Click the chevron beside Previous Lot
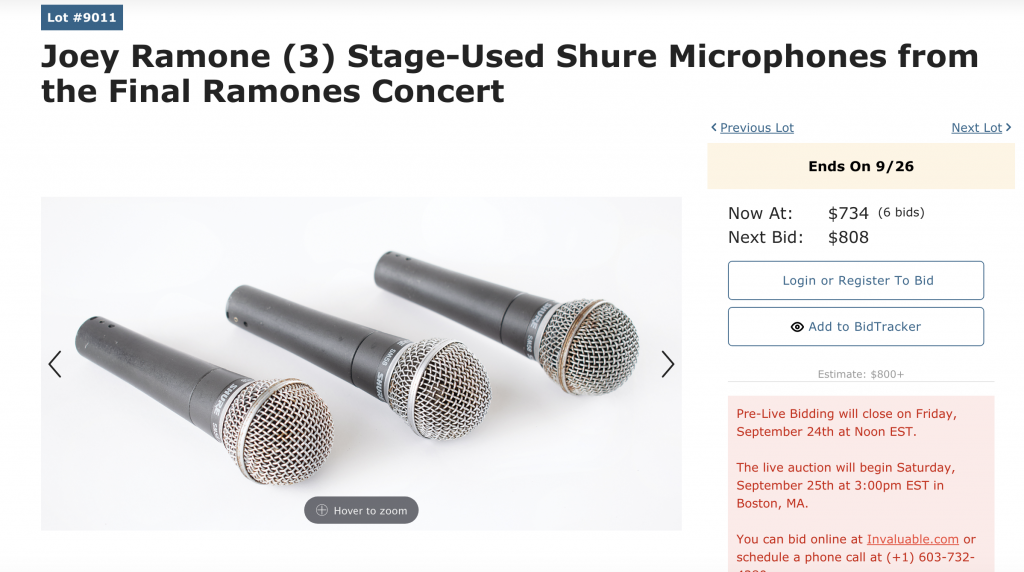1024x572 pixels. [714, 127]
